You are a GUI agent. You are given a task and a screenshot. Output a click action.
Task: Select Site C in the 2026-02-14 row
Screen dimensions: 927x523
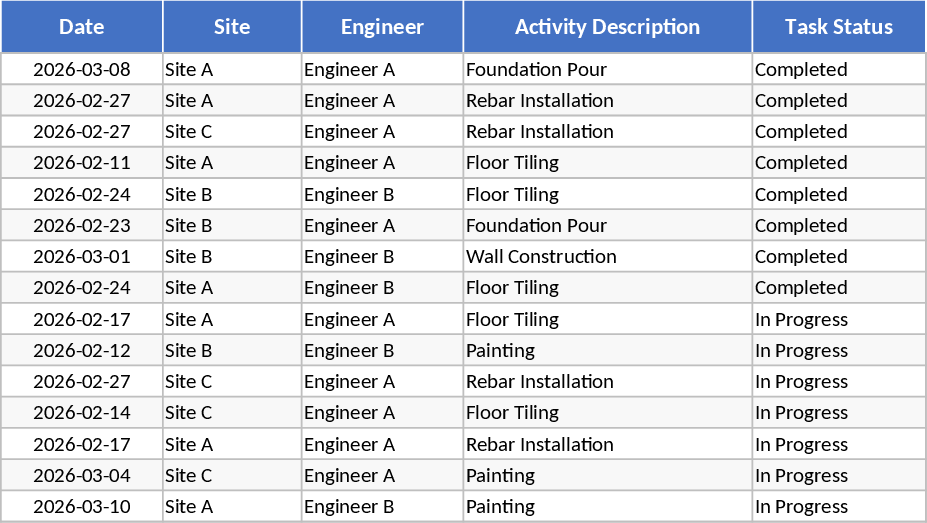(x=188, y=412)
